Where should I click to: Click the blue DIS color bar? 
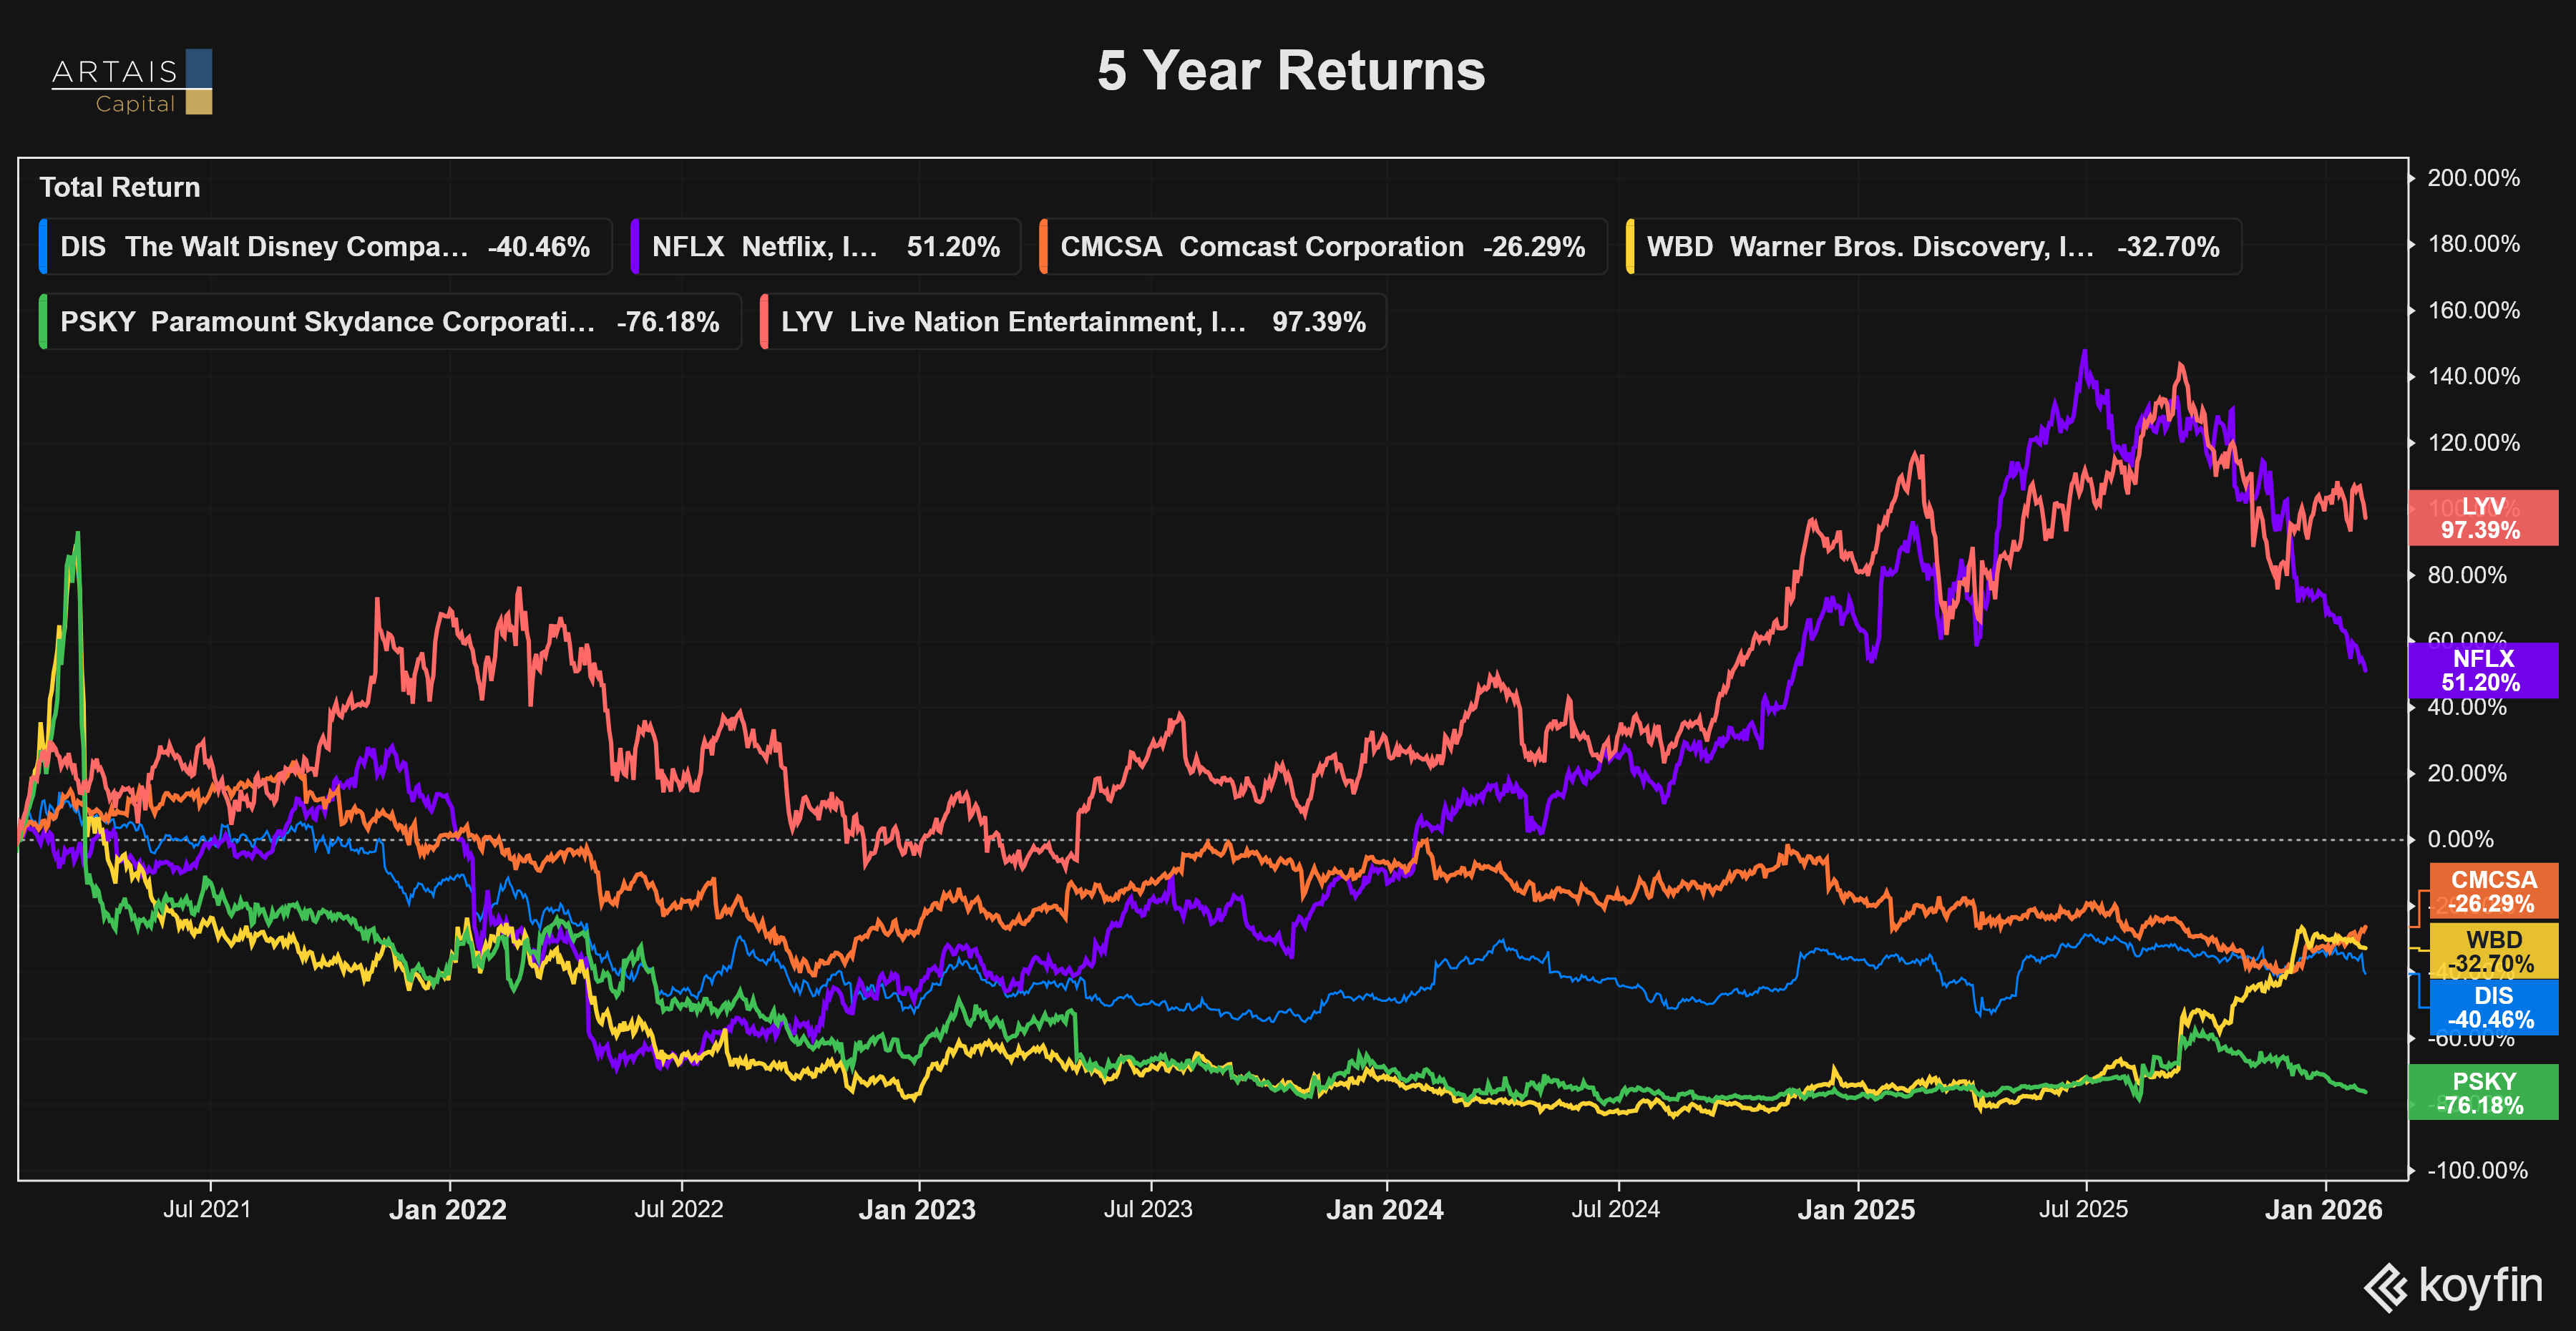pos(43,247)
